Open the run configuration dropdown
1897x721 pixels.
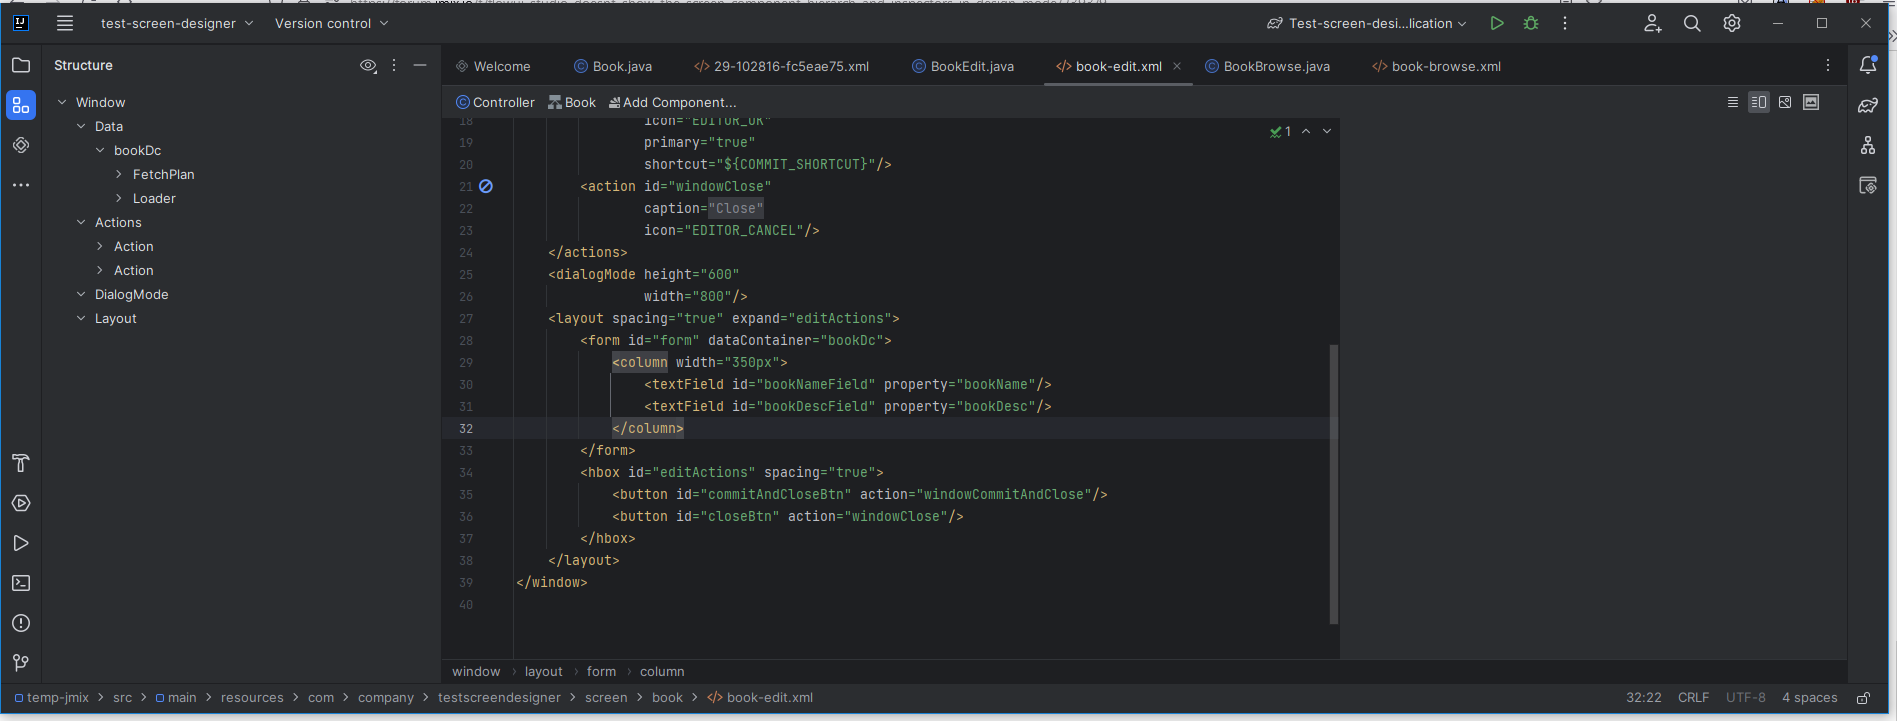(x=1367, y=23)
